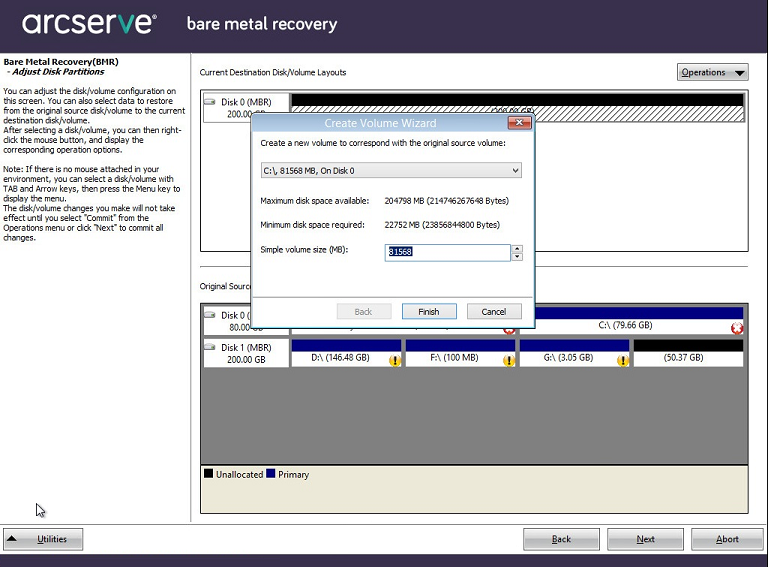The width and height of the screenshot is (771, 567).
Task: Click the bottom Back navigation button
Action: [x=561, y=539]
